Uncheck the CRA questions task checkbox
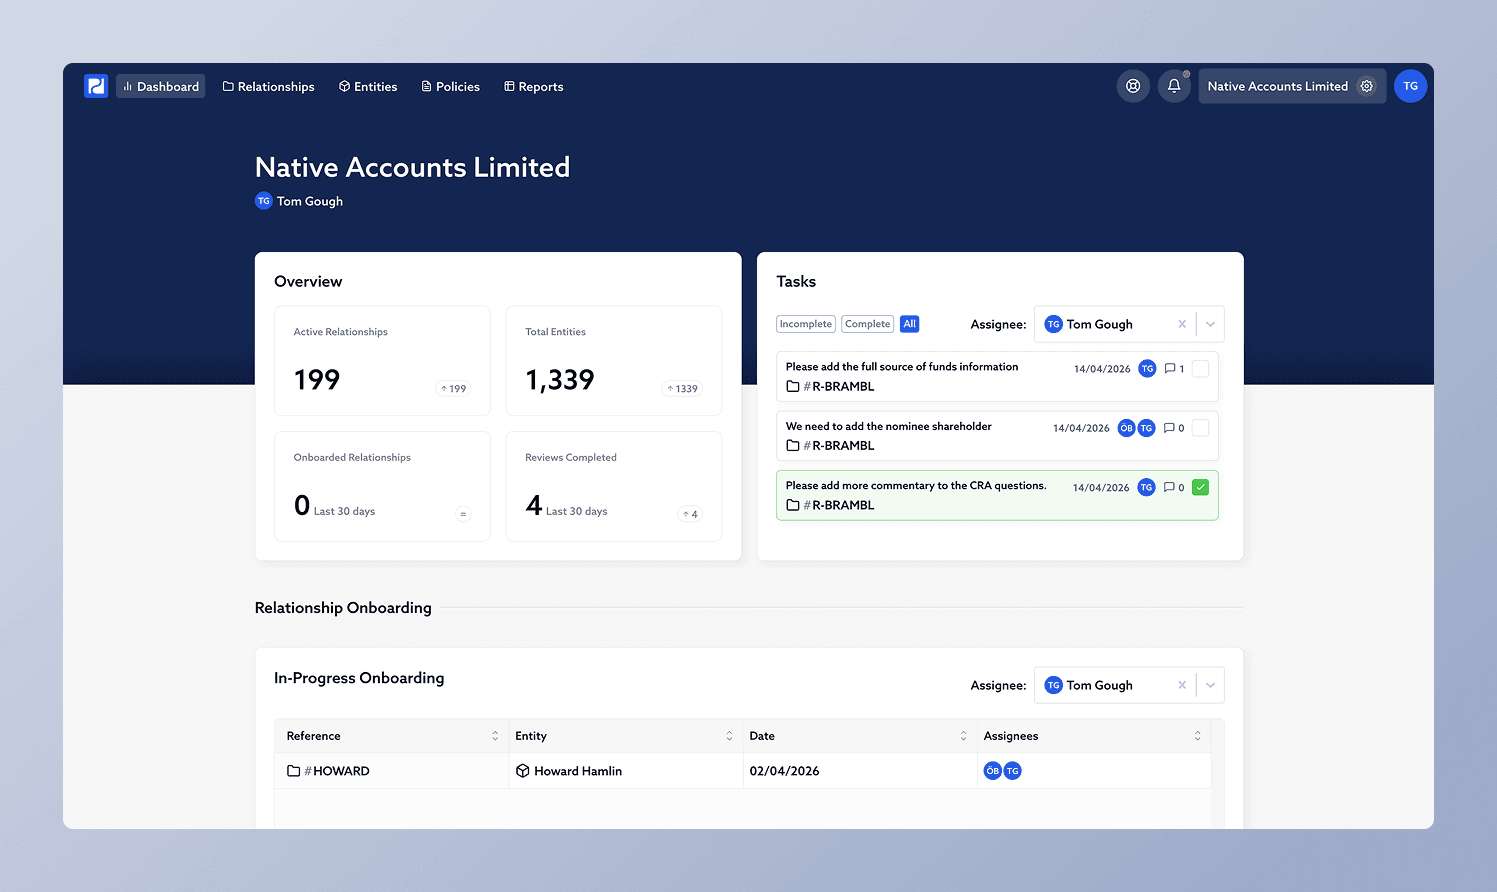 (x=1201, y=488)
